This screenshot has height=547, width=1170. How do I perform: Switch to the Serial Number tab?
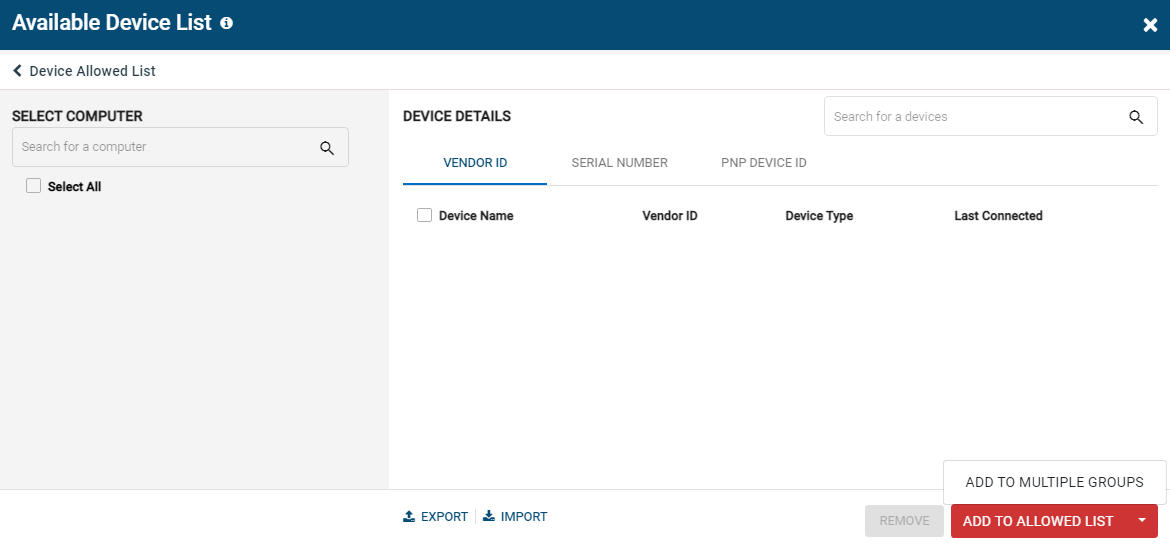(x=619, y=163)
